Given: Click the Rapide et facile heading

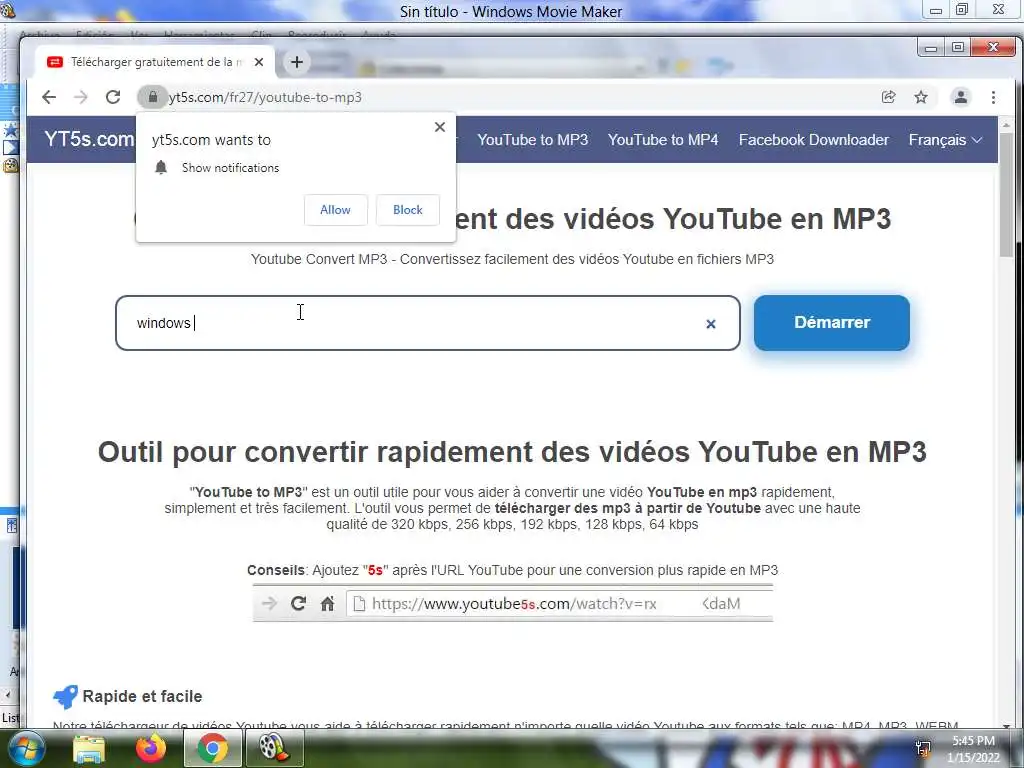Looking at the screenshot, I should 142,696.
